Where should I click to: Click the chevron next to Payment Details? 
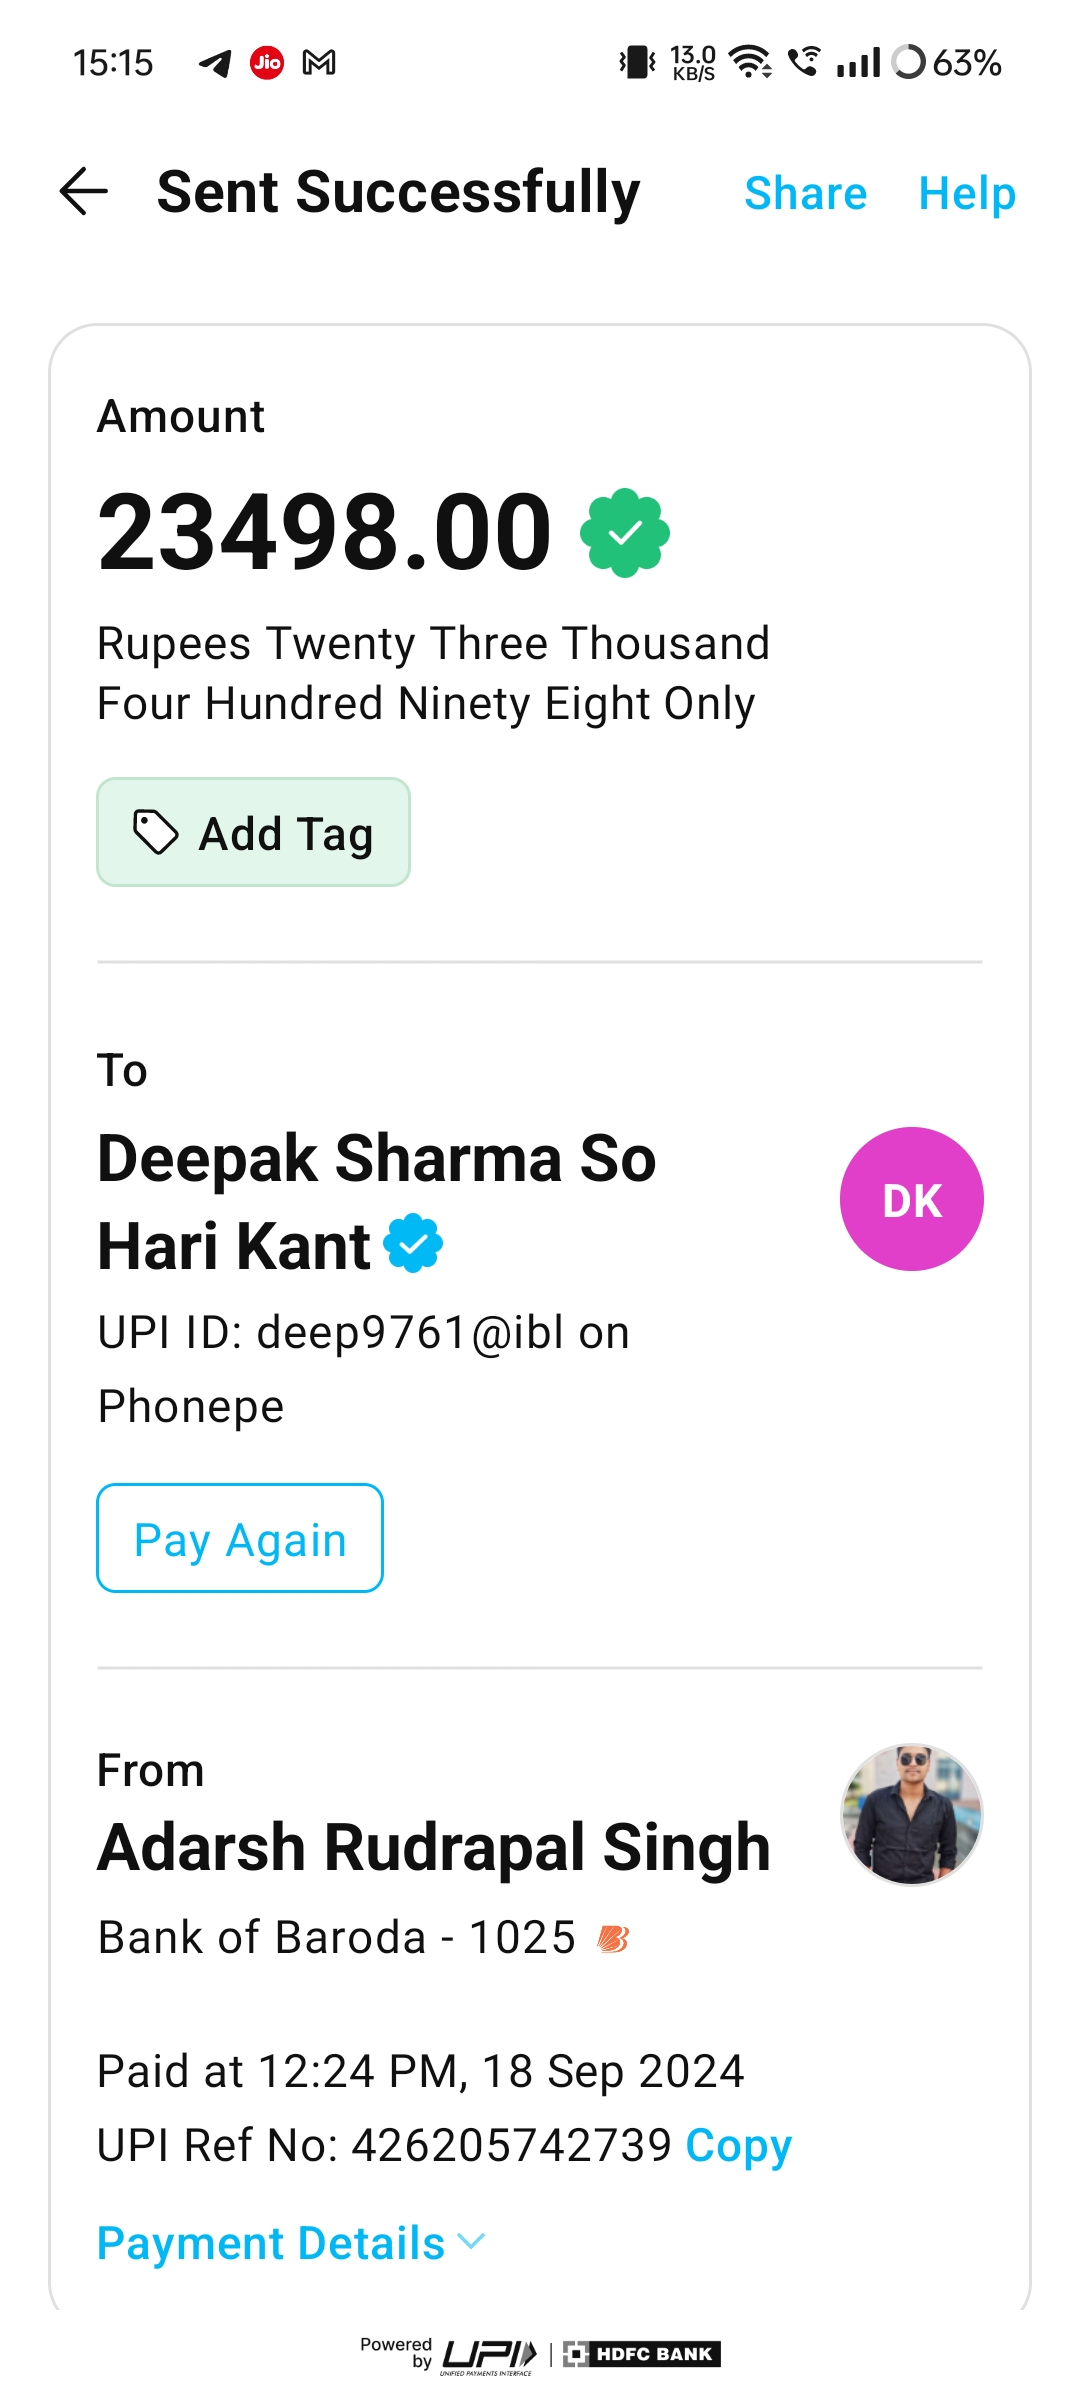[471, 2241]
